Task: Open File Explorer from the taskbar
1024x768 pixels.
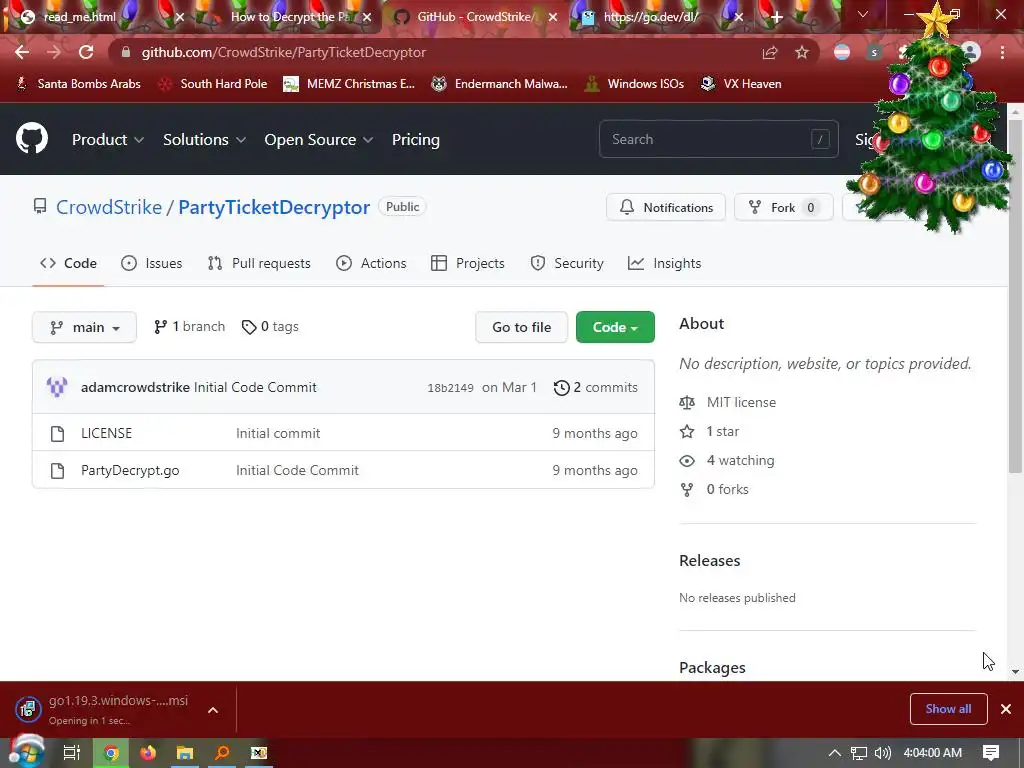Action: click(185, 753)
